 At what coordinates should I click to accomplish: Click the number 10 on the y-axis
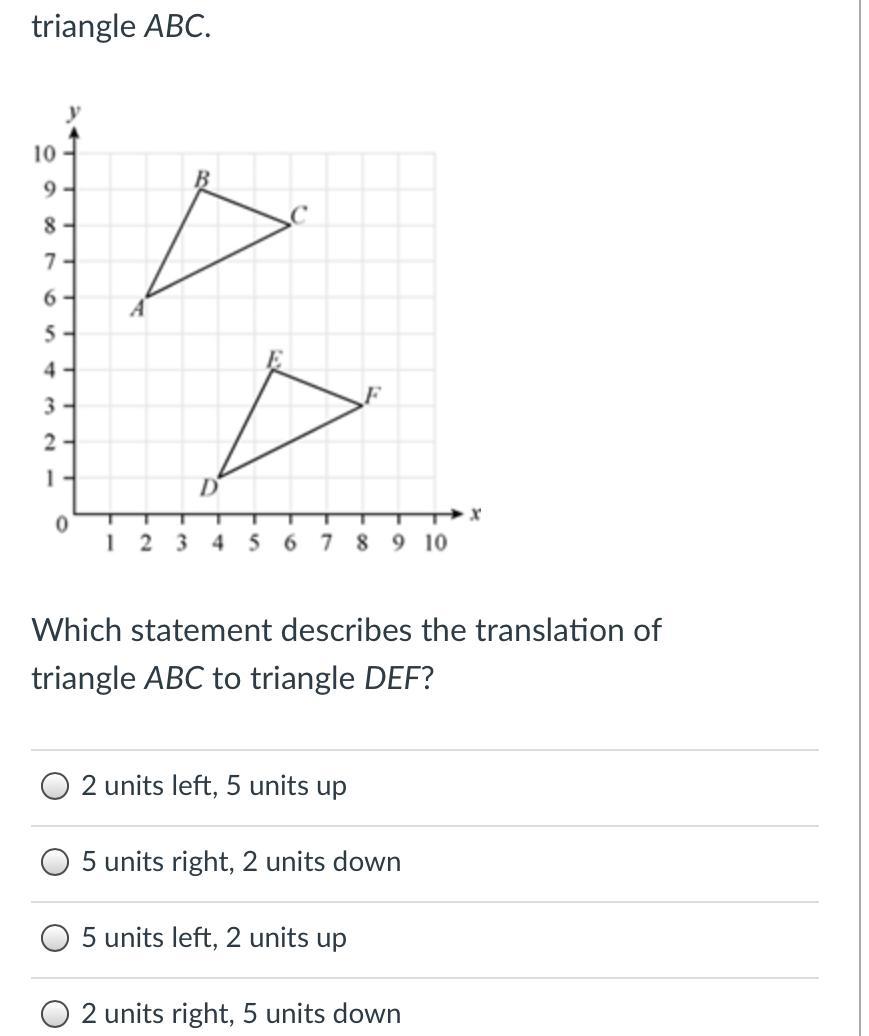(44, 154)
